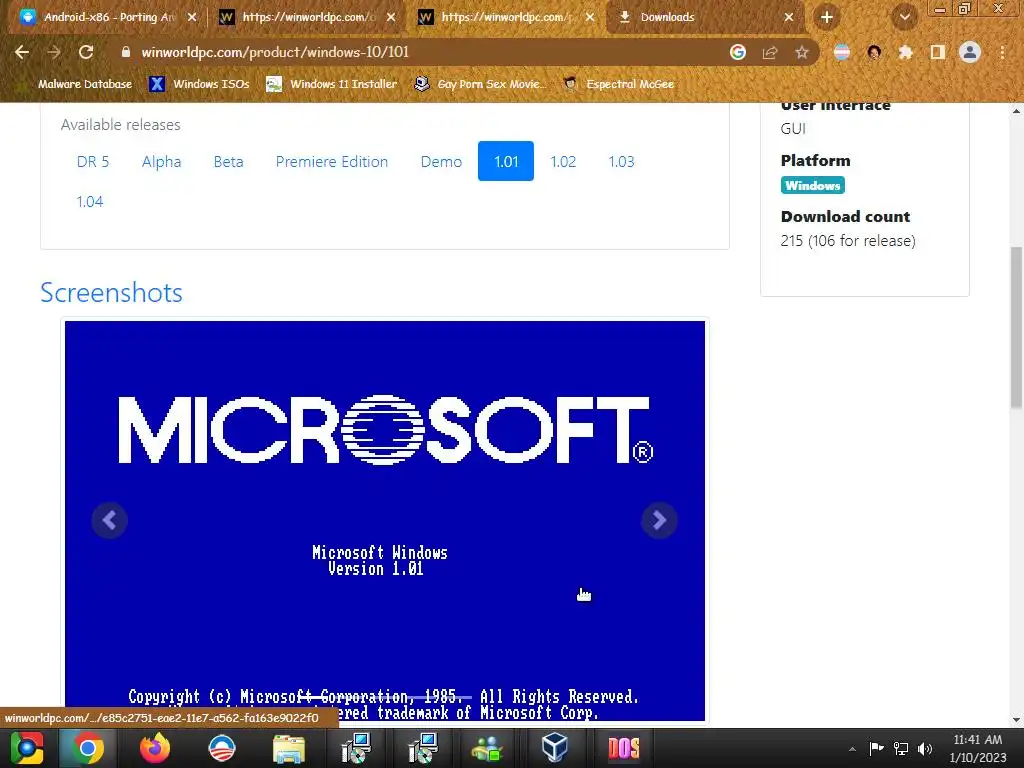Switch to the first winworldpc tab
1024x768 pixels.
307,18
